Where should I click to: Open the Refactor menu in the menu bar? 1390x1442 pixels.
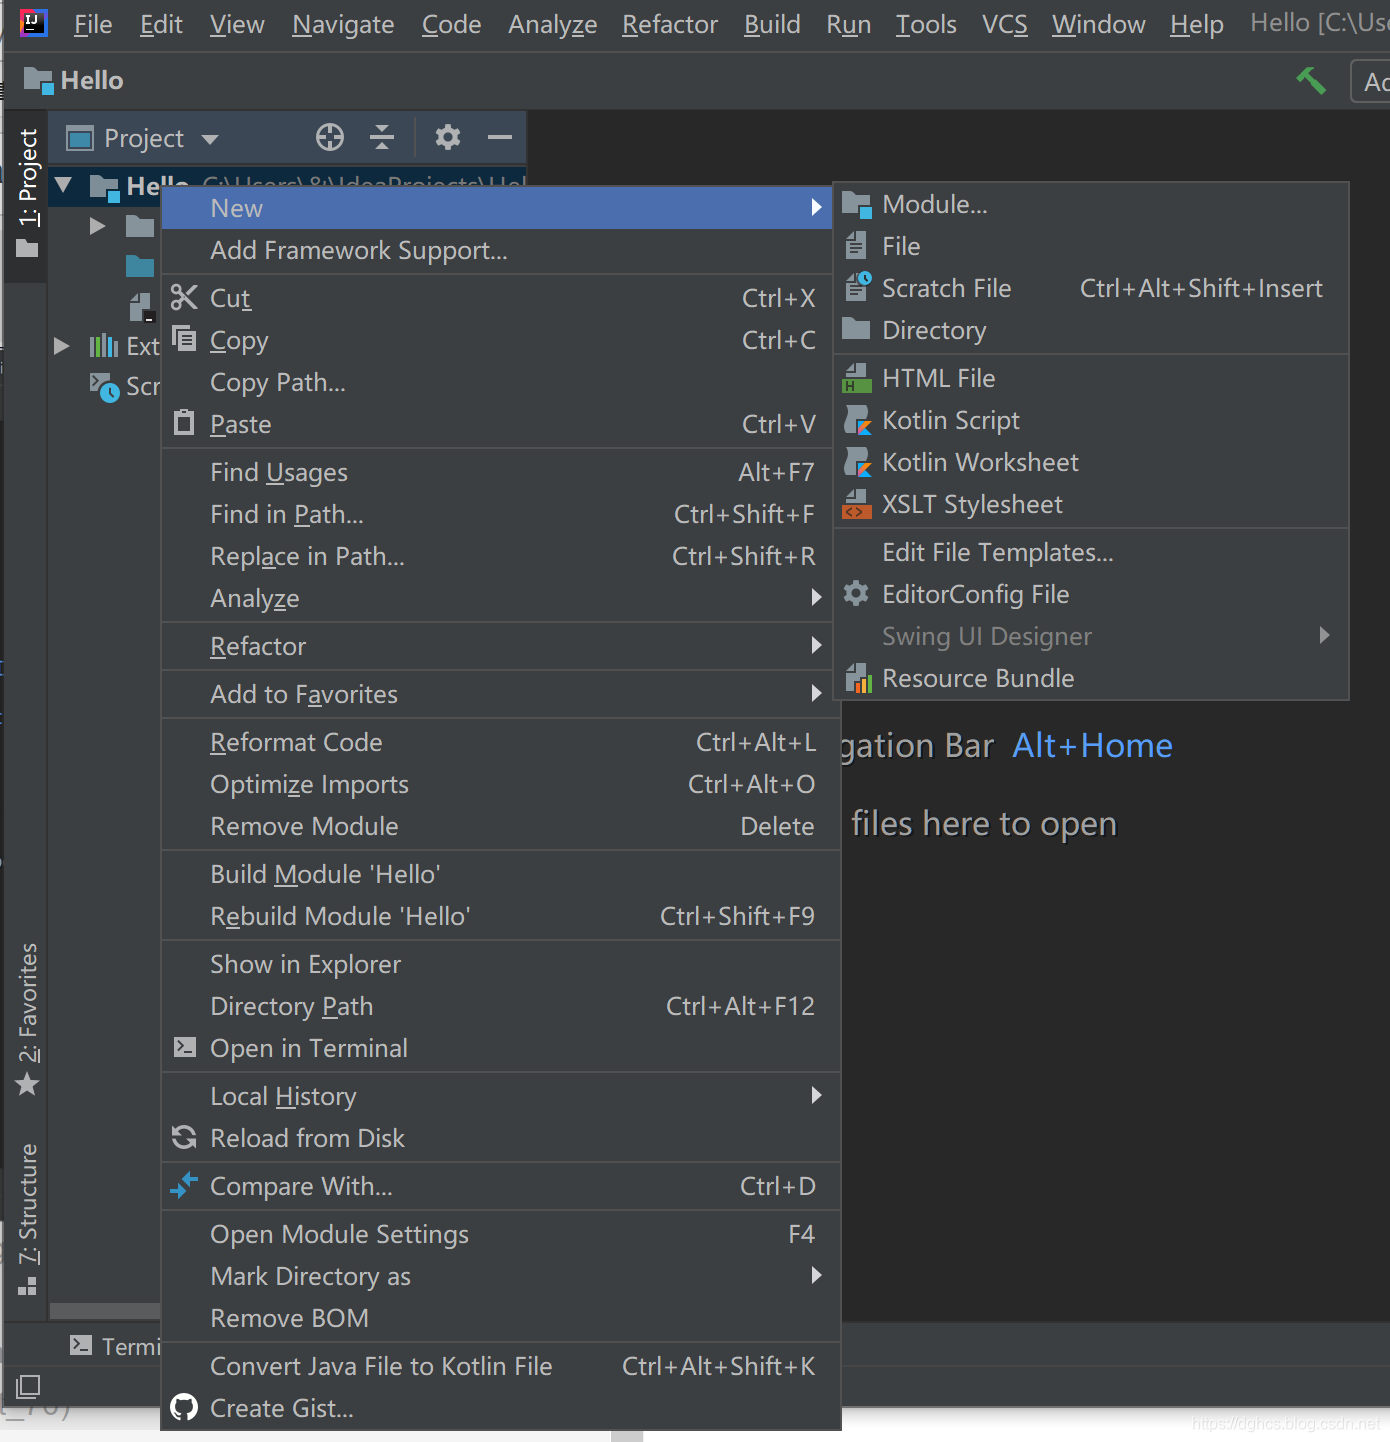click(x=669, y=24)
